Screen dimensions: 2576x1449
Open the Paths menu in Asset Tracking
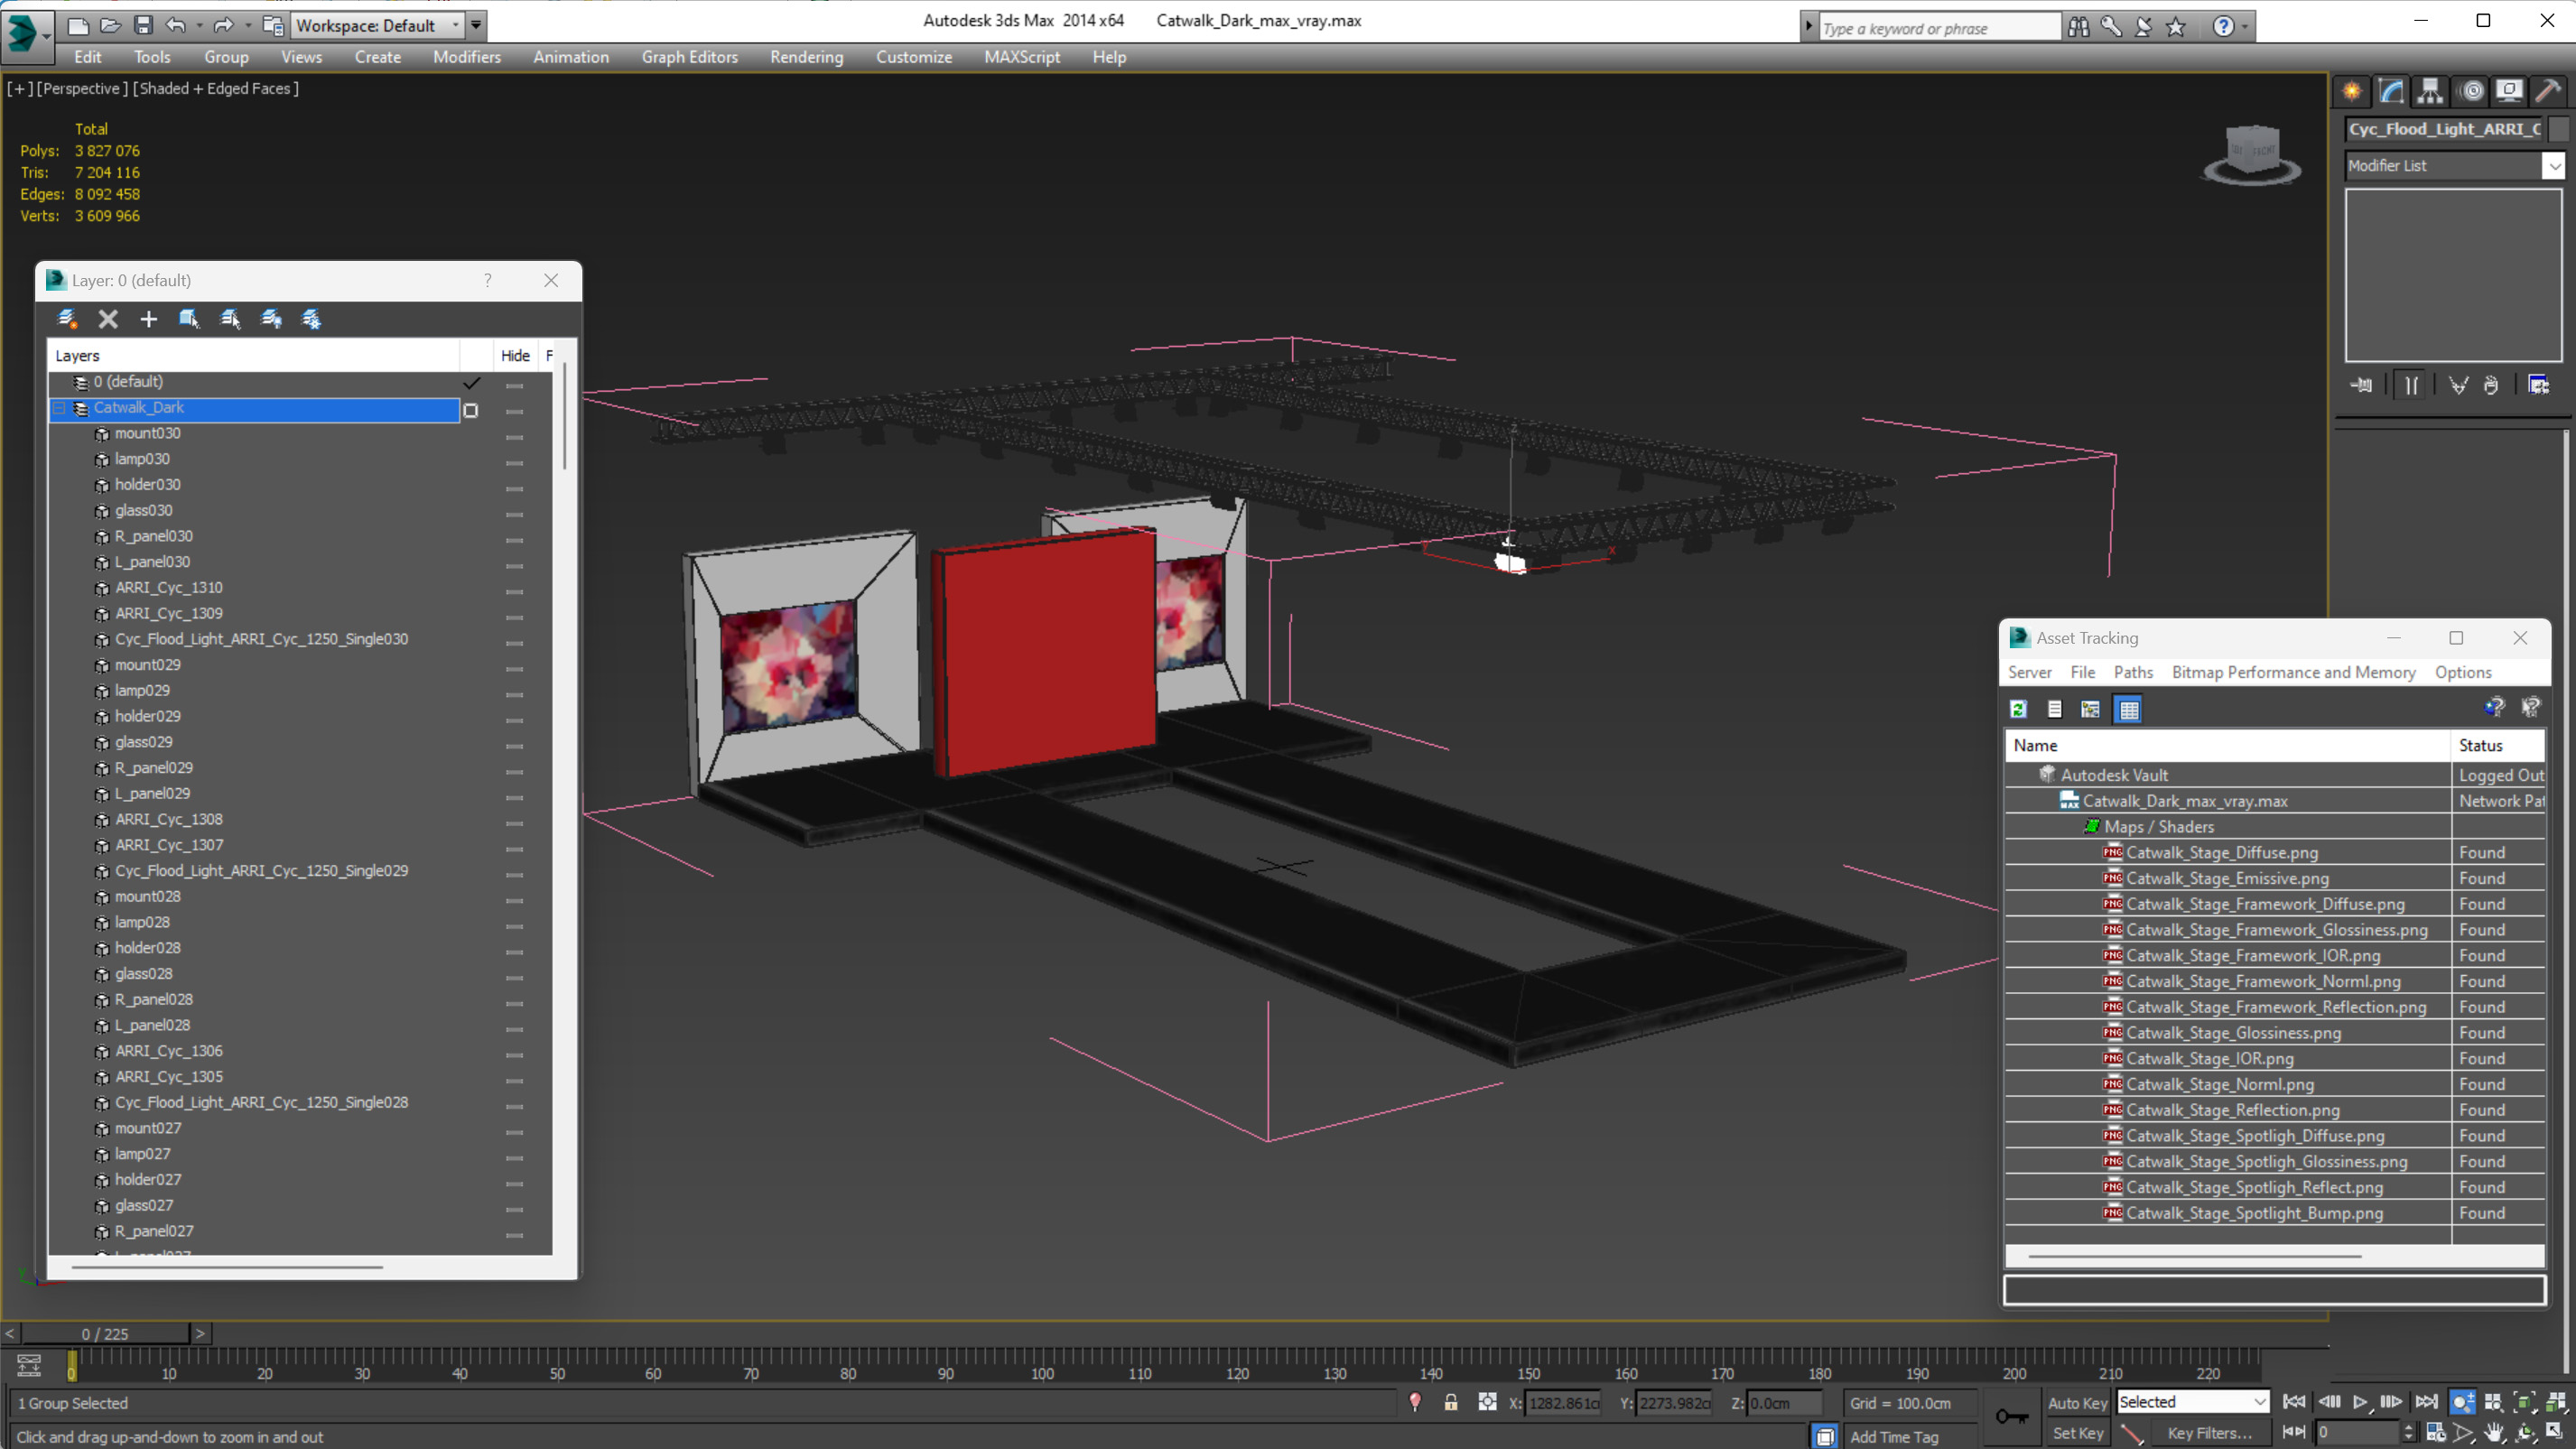[x=2132, y=672]
